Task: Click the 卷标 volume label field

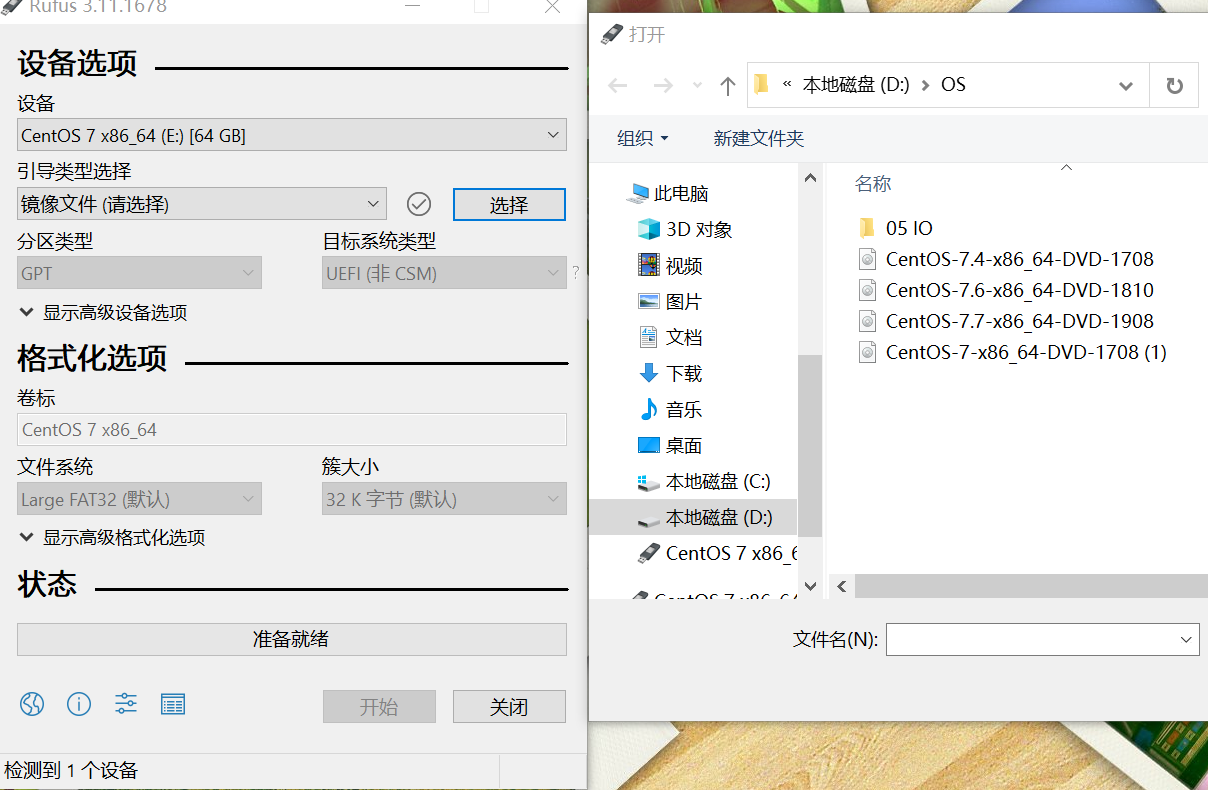Action: pos(292,430)
